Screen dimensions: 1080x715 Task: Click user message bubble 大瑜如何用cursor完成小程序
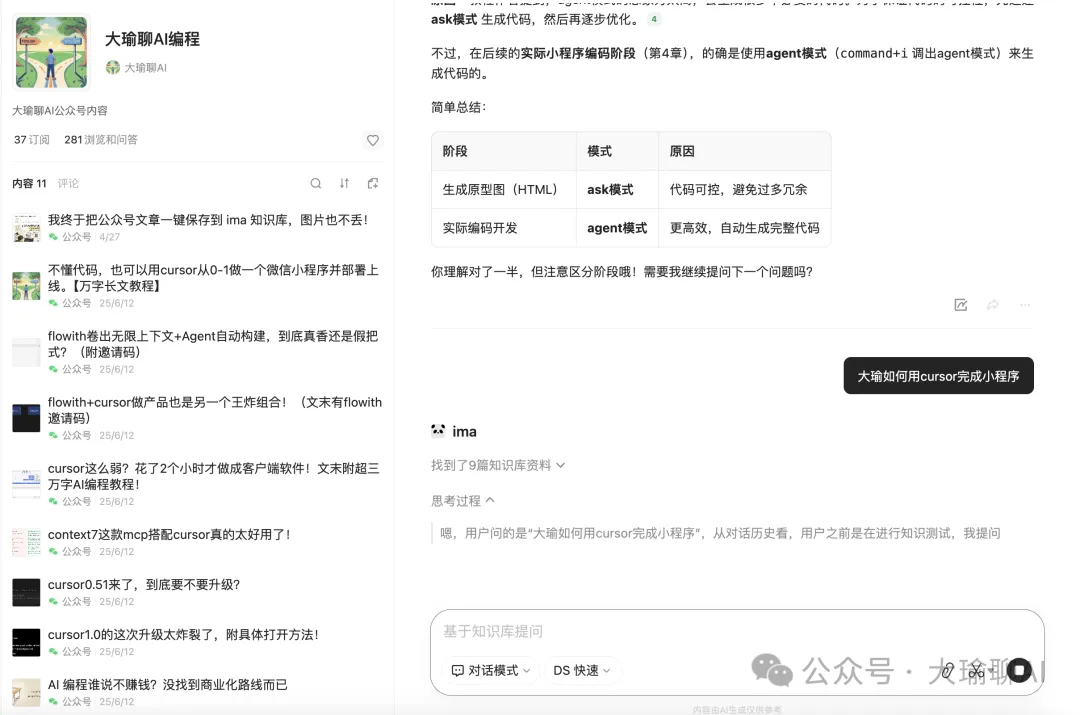click(938, 376)
